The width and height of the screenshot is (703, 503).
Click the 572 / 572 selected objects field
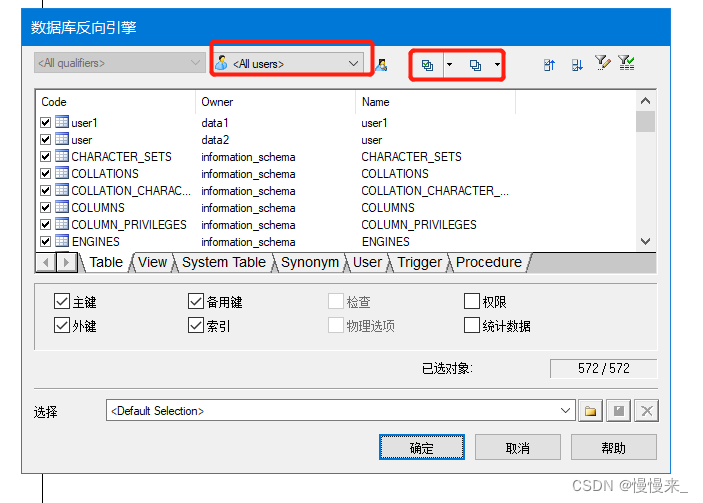[x=603, y=369]
